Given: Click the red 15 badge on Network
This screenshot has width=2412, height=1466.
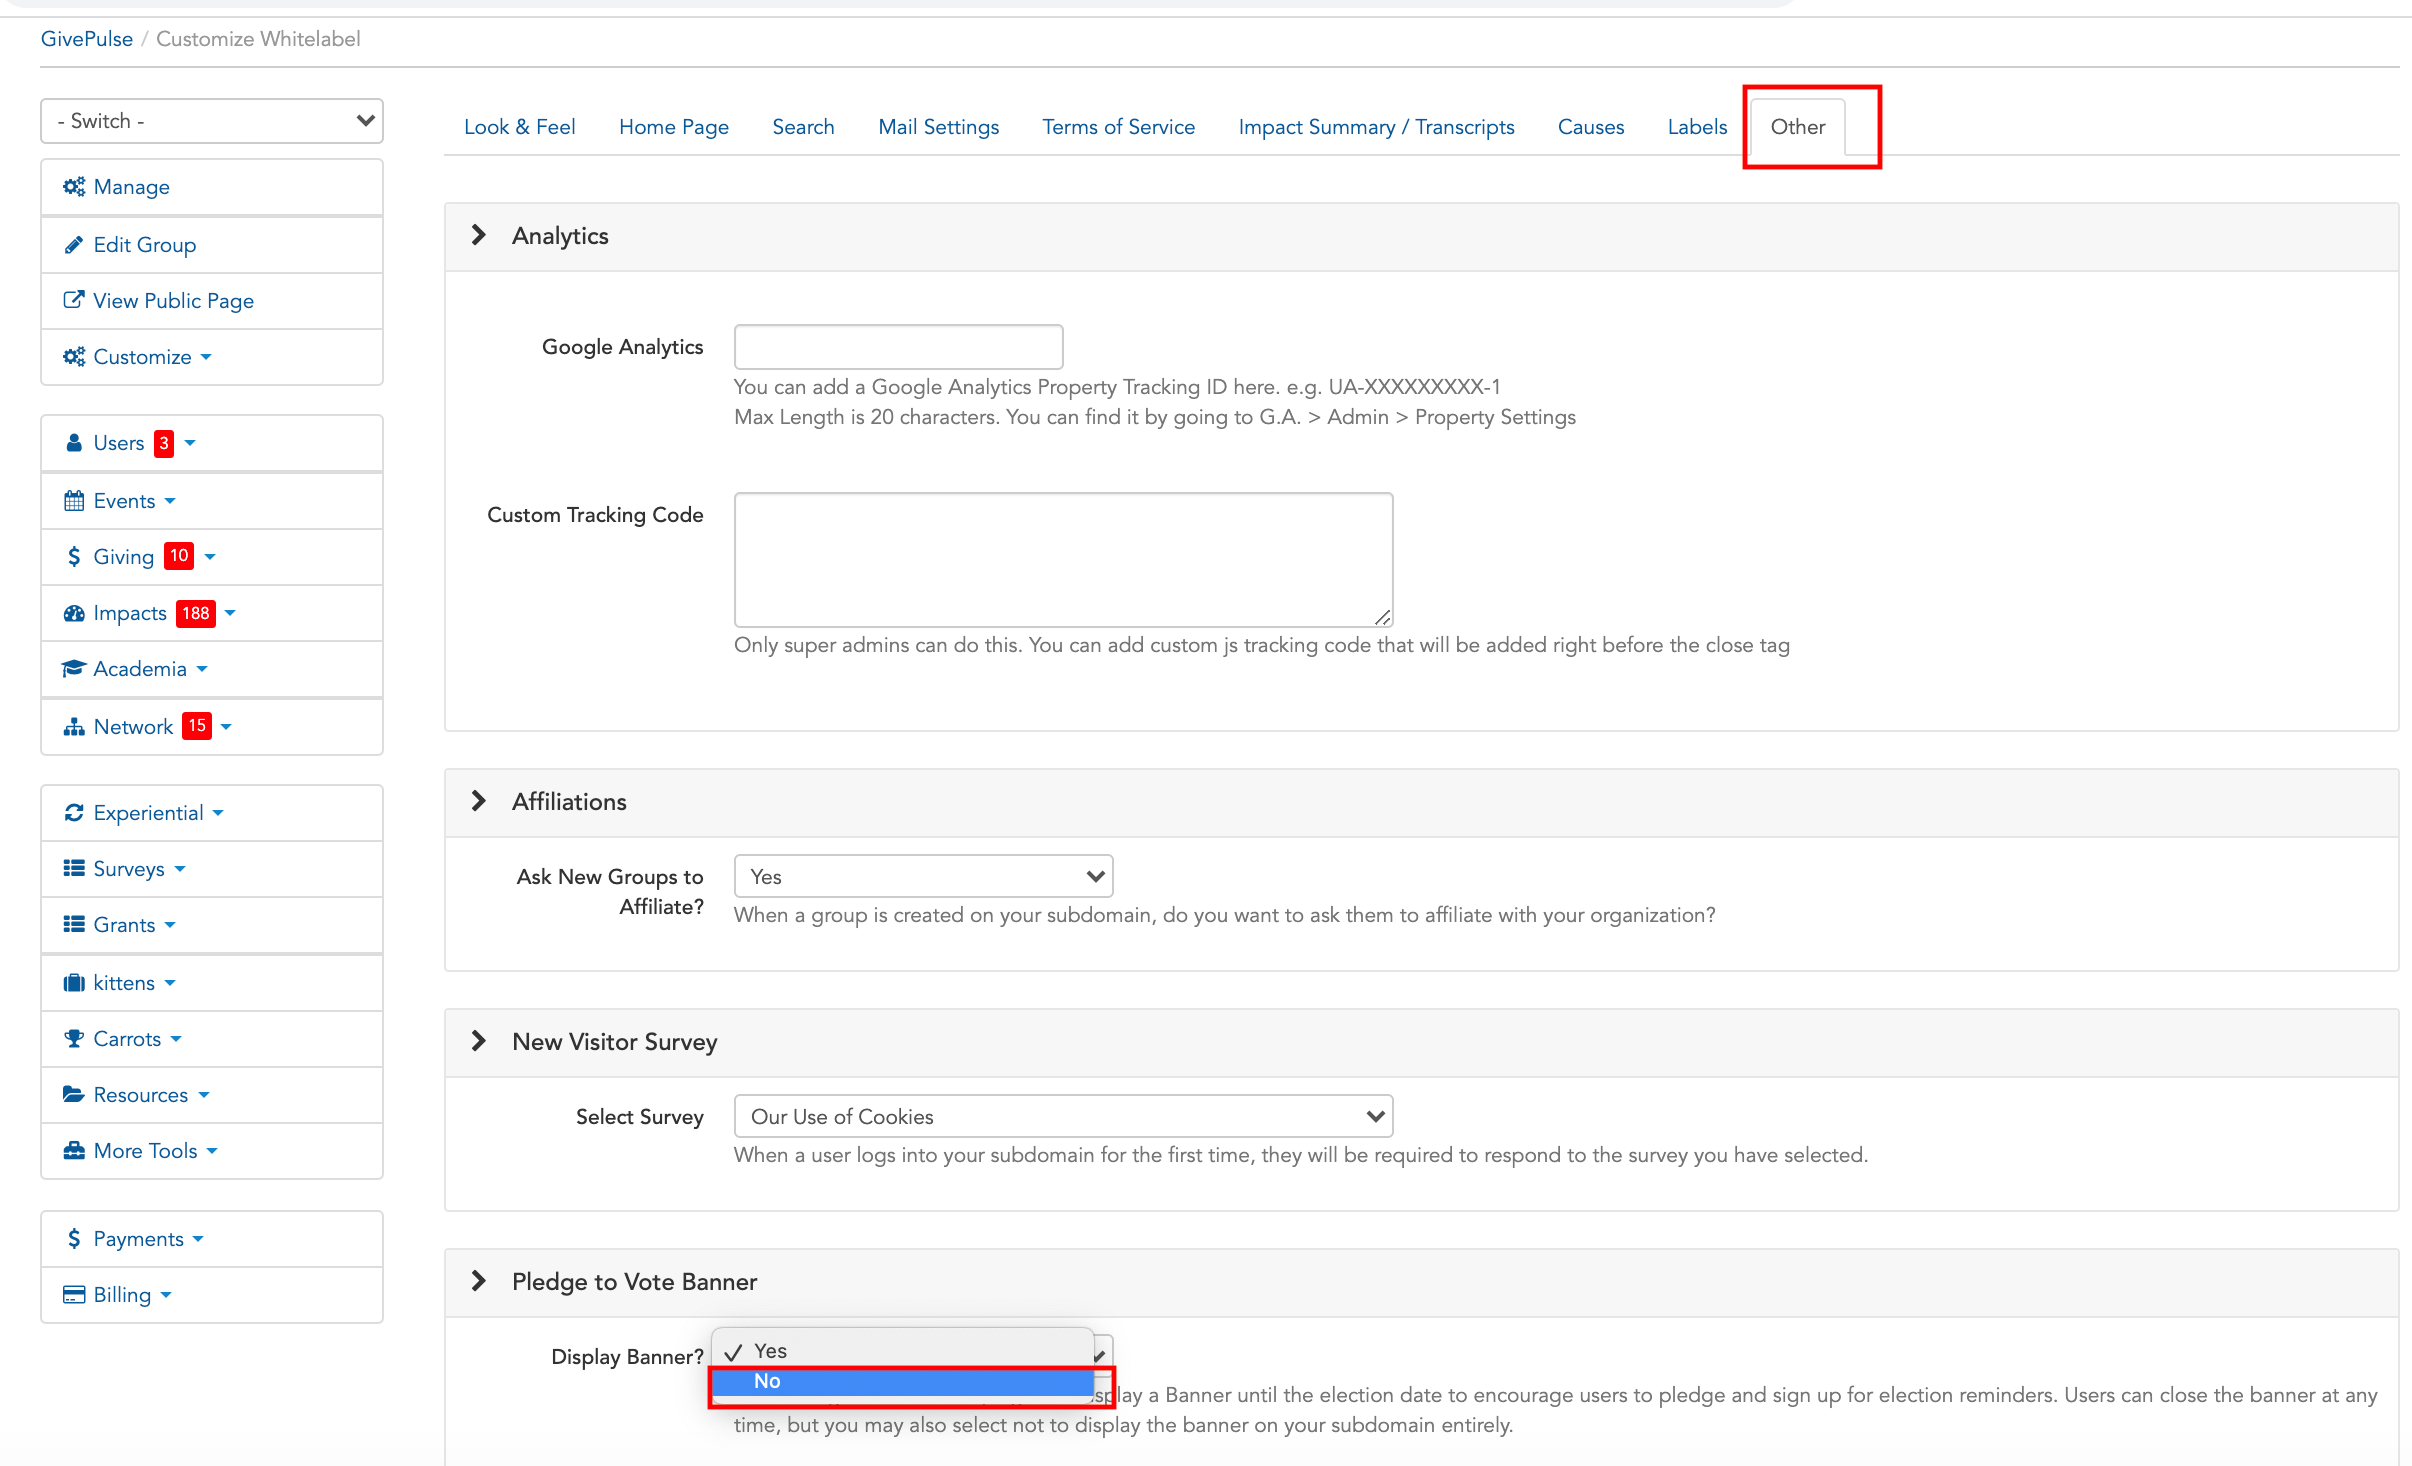Looking at the screenshot, I should (x=197, y=726).
